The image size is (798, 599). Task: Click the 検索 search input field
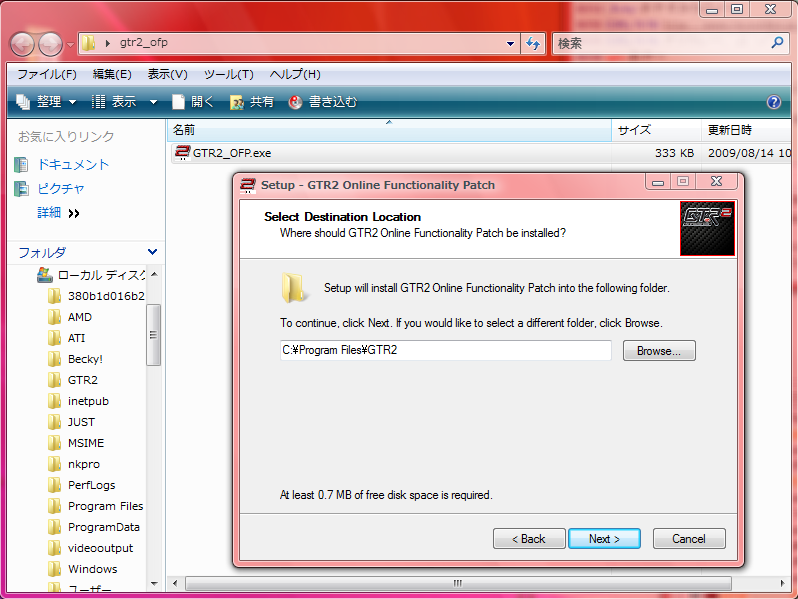[661, 44]
